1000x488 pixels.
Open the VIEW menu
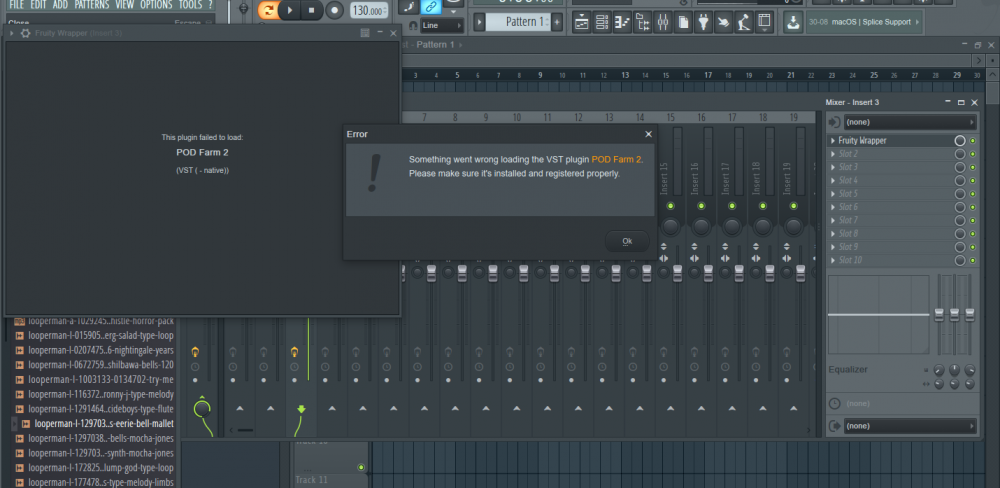click(124, 5)
